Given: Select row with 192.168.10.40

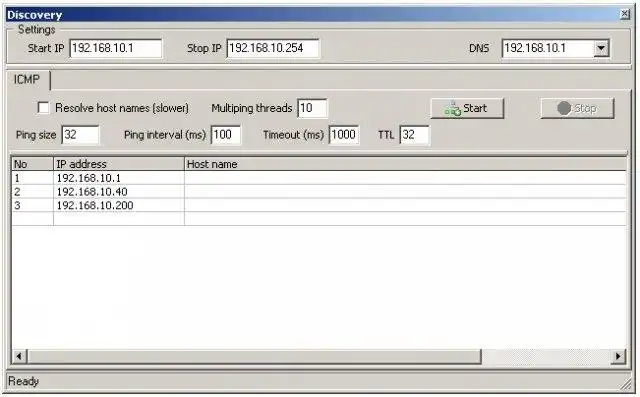Looking at the screenshot, I should click(319, 192).
